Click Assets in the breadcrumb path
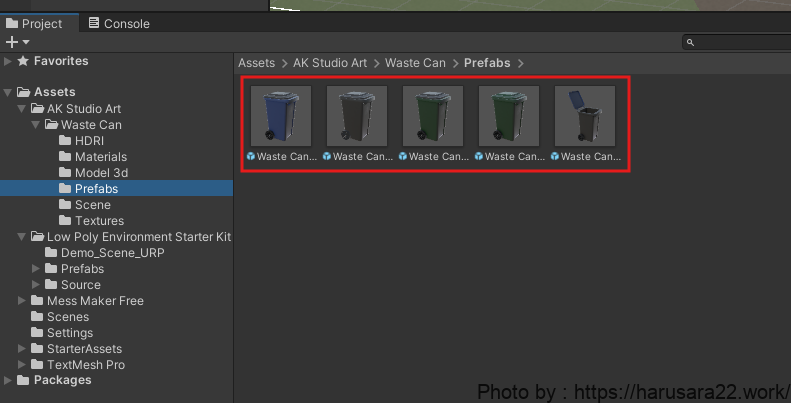The height and width of the screenshot is (403, 791). pyautogui.click(x=256, y=63)
